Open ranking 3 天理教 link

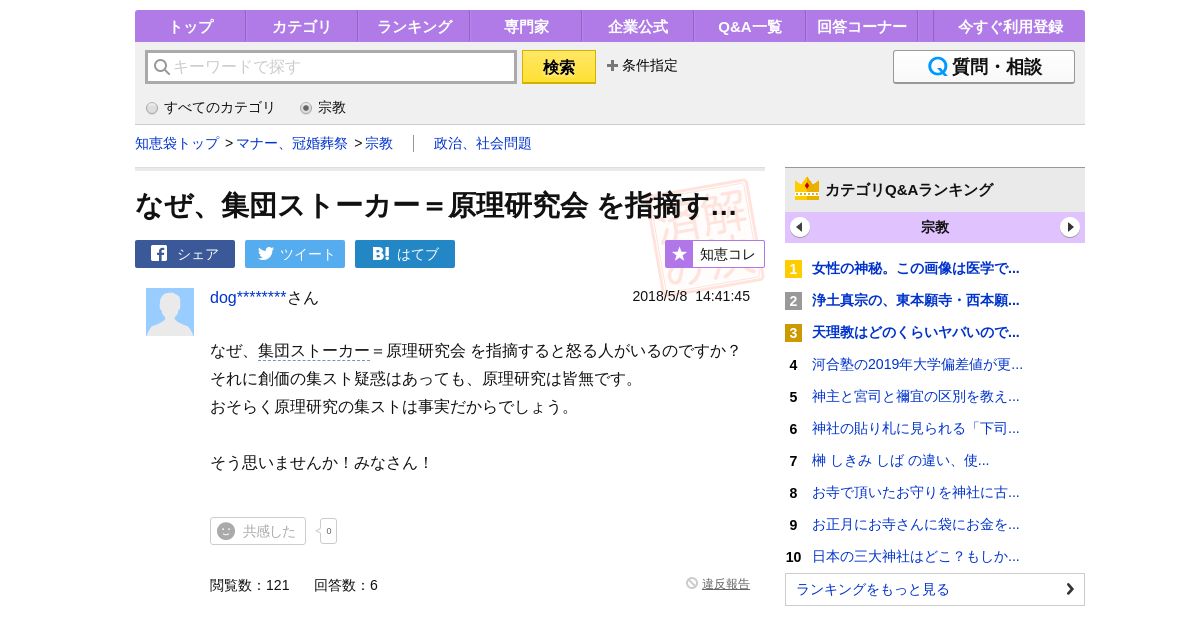click(x=916, y=332)
